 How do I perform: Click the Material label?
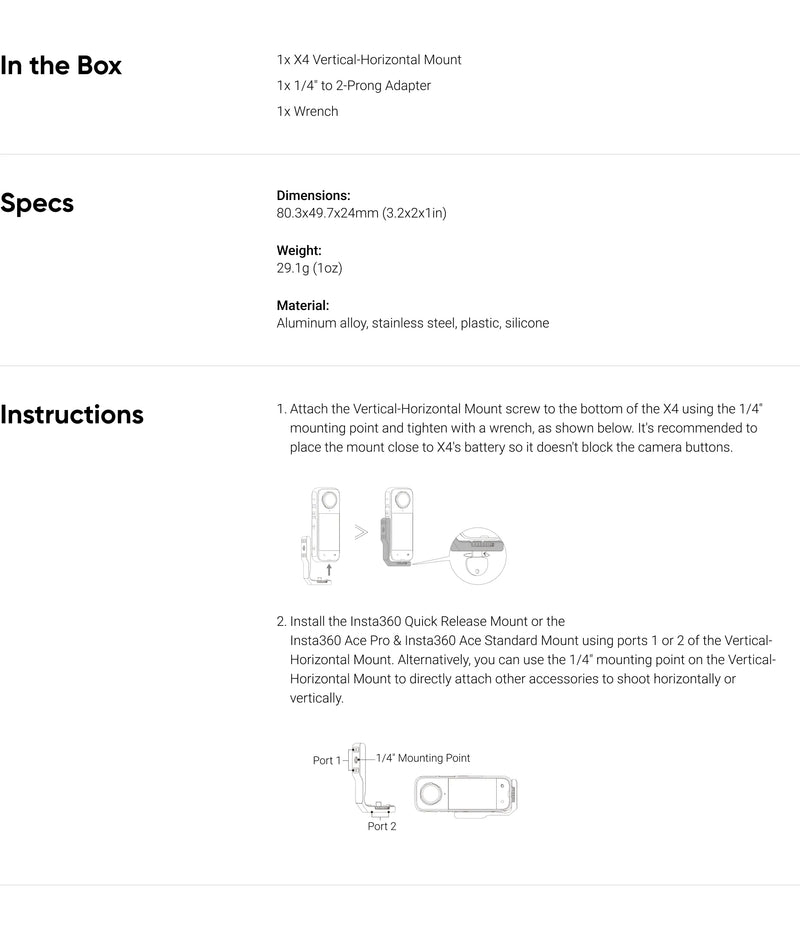tap(303, 305)
